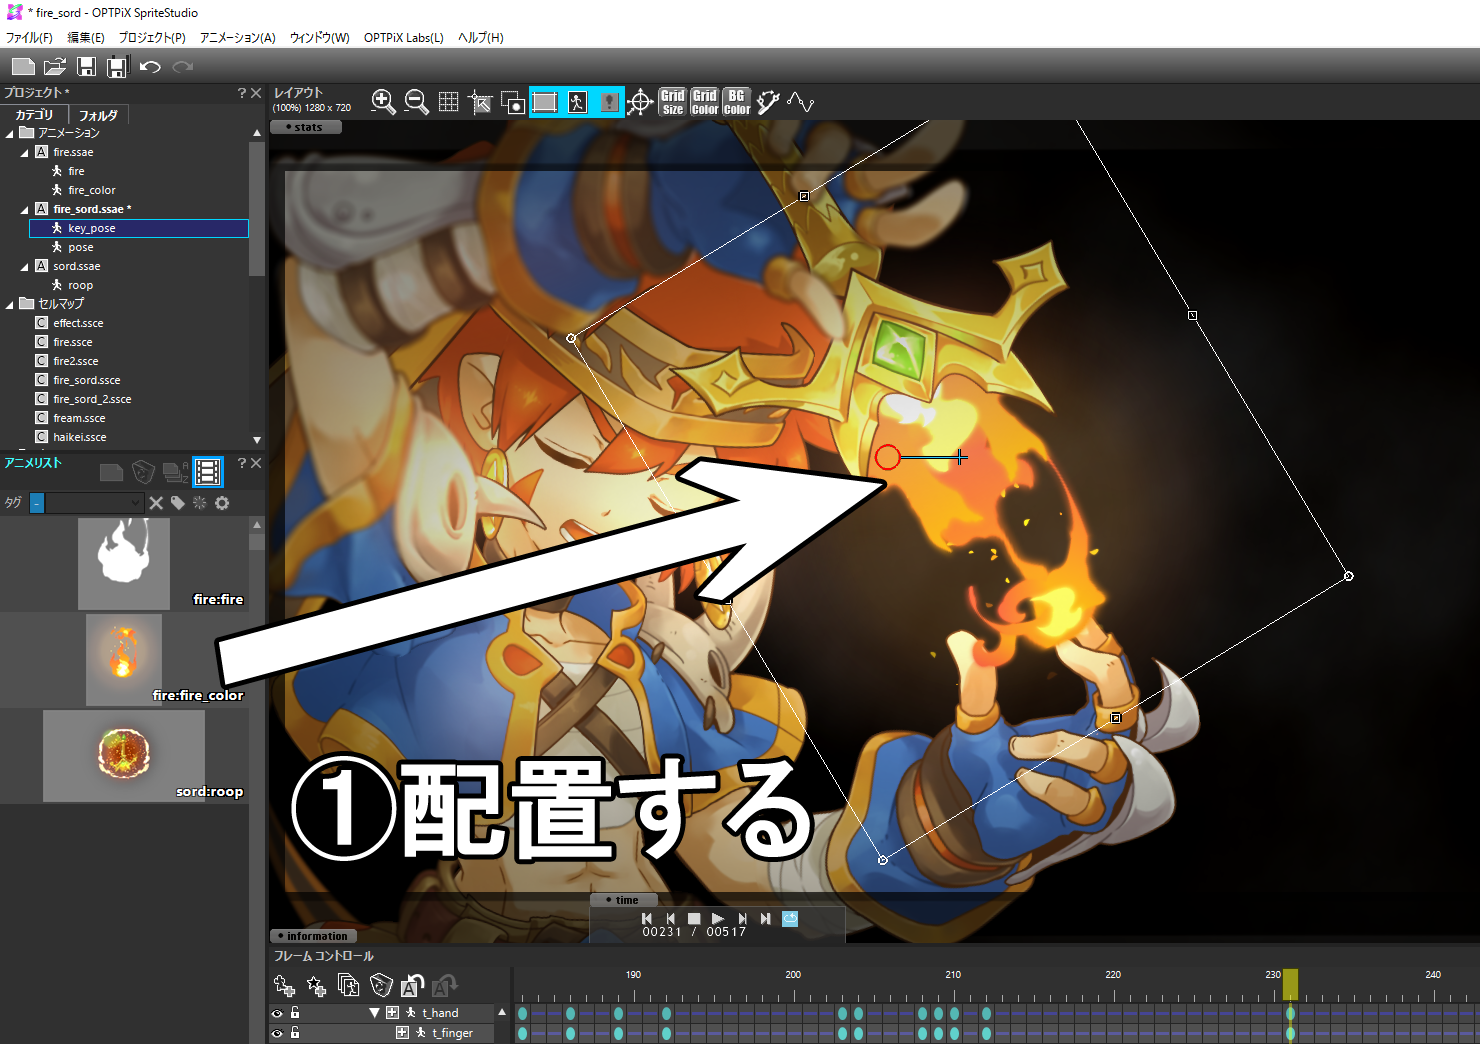Play the animation
This screenshot has width=1480, height=1044.
tap(718, 918)
